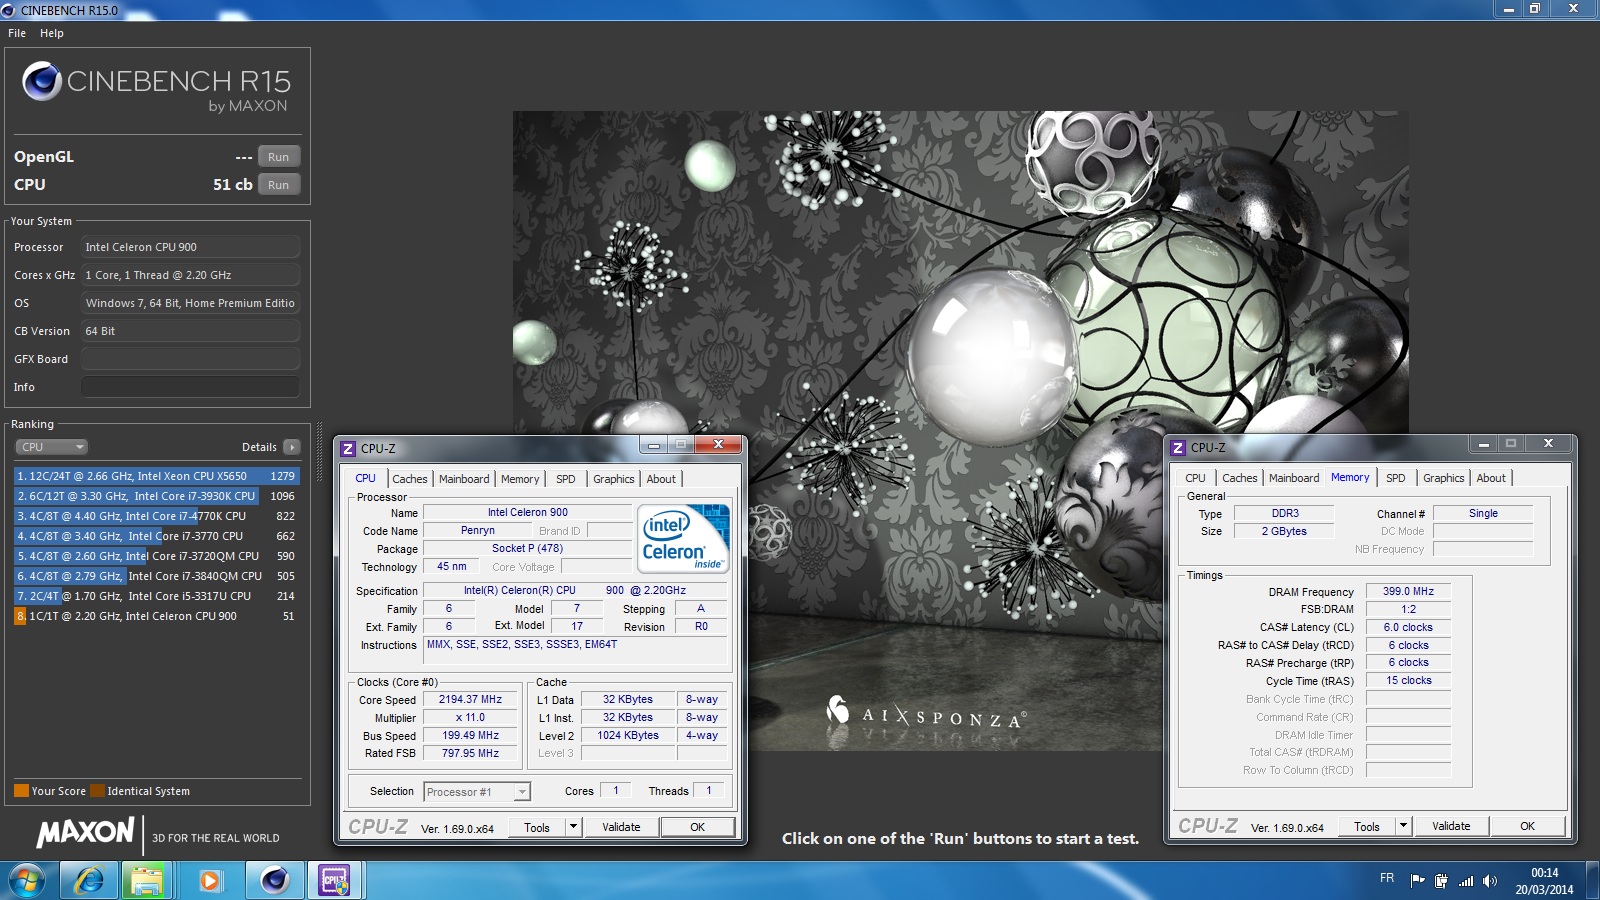1600x900 pixels.
Task: Close the left CPU-Z window
Action: pyautogui.click(x=718, y=445)
